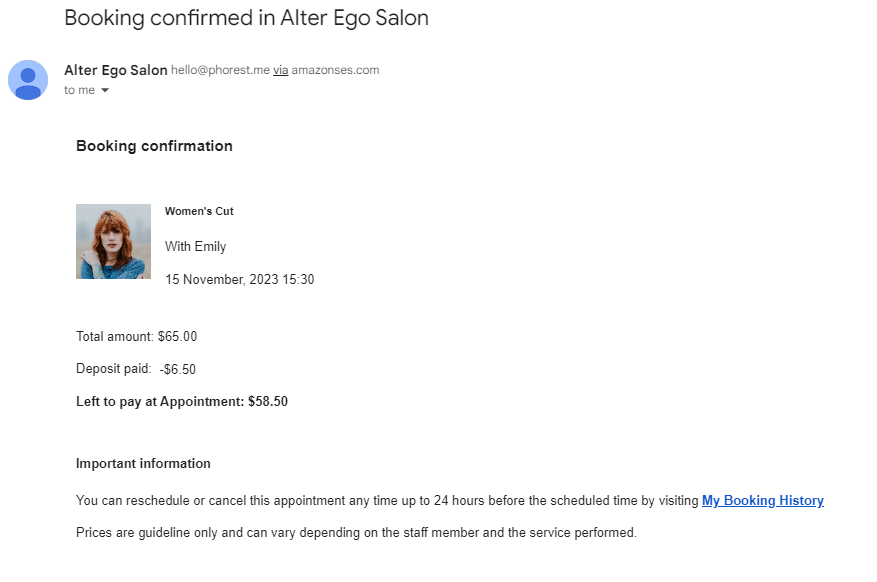
Task: Click the reschedule or cancel policy sentence
Action: click(x=388, y=500)
